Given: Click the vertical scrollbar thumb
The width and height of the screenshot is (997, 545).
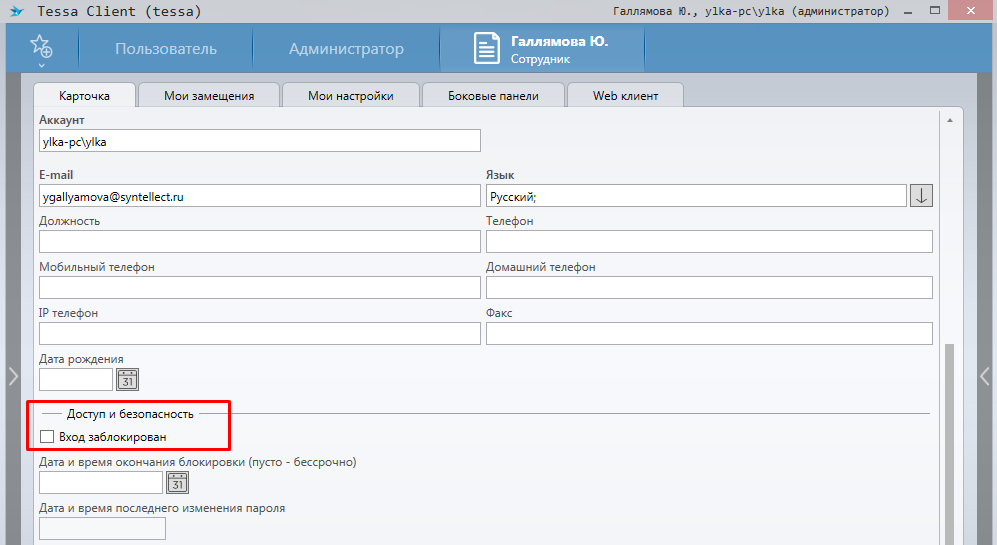Looking at the screenshot, I should 949,440.
